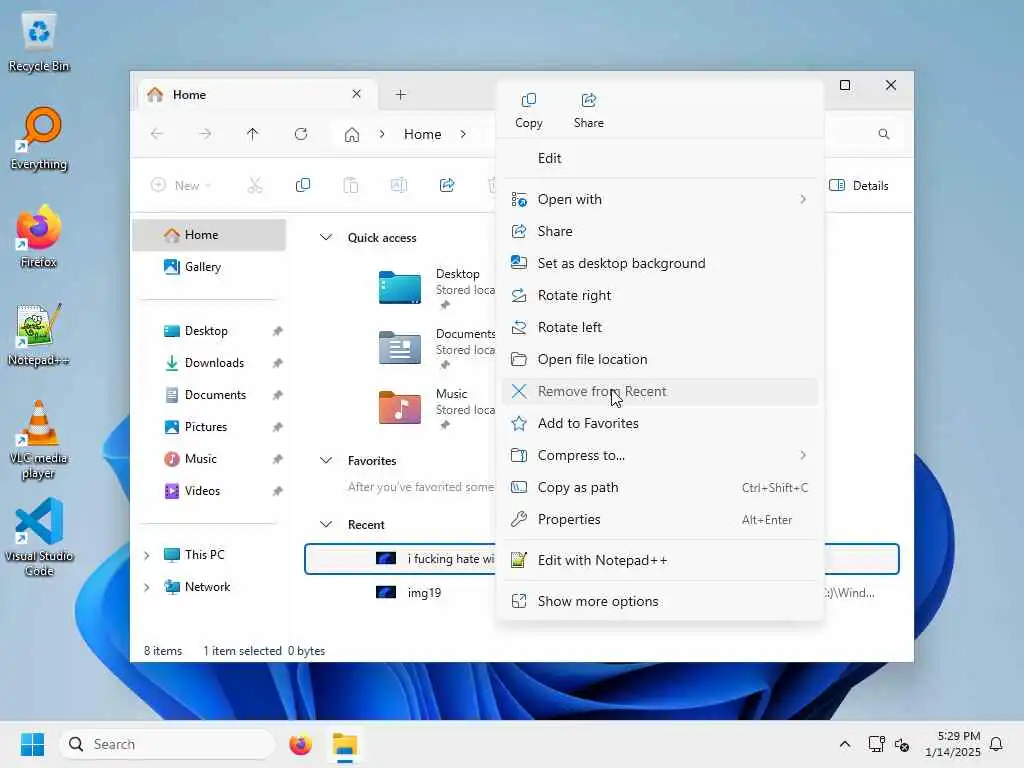Open Videos in sidebar

pyautogui.click(x=209, y=491)
